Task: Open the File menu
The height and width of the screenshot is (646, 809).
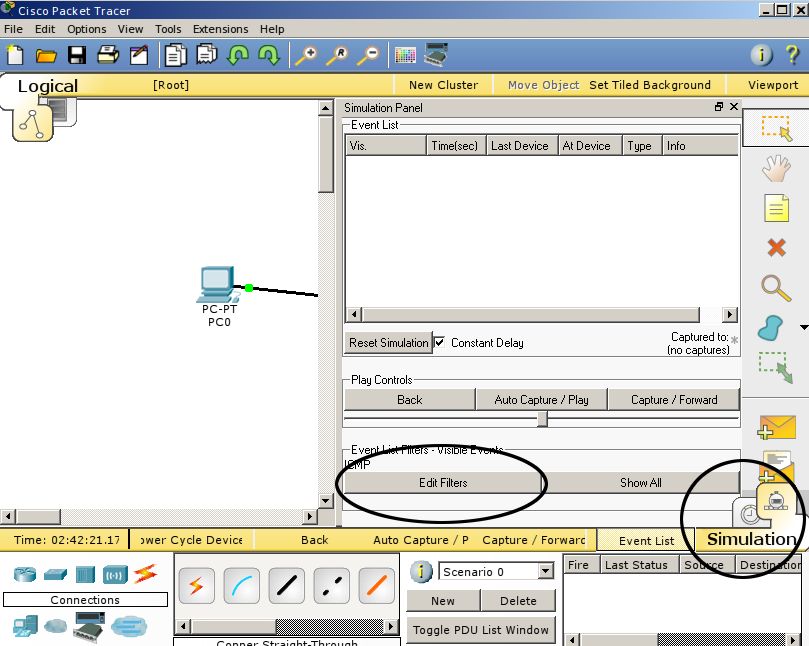Action: tap(13, 29)
